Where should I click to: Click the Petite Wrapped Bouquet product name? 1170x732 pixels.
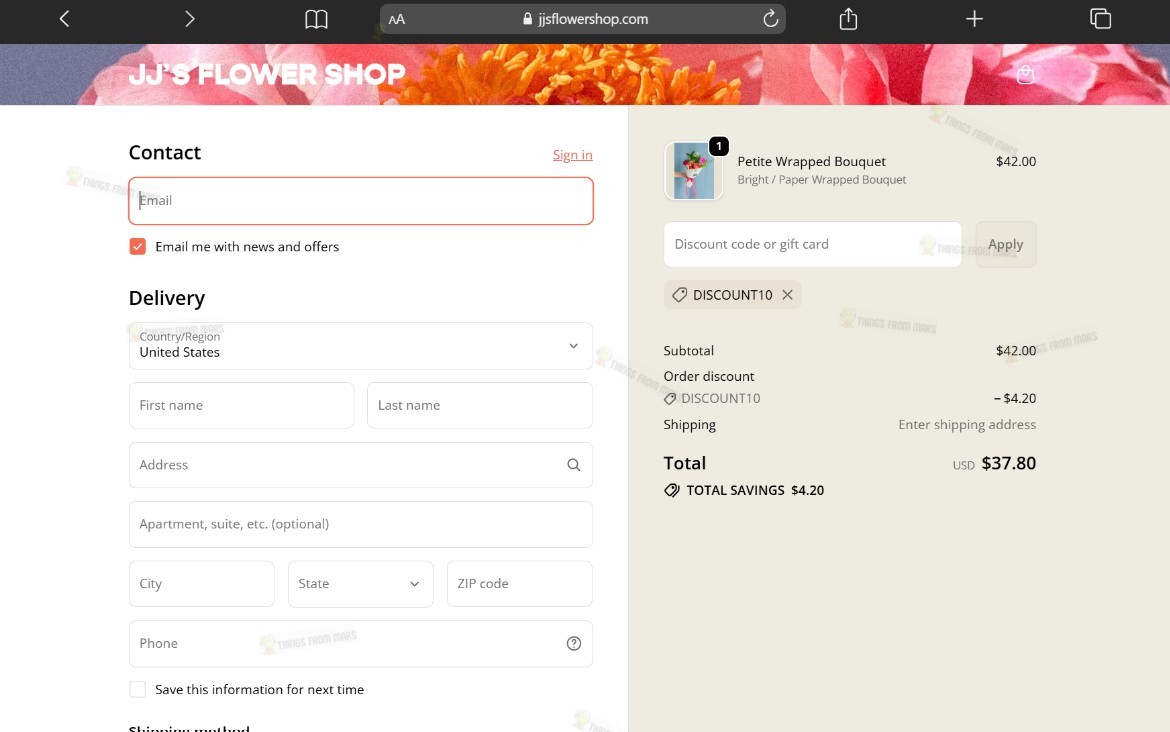pos(811,161)
